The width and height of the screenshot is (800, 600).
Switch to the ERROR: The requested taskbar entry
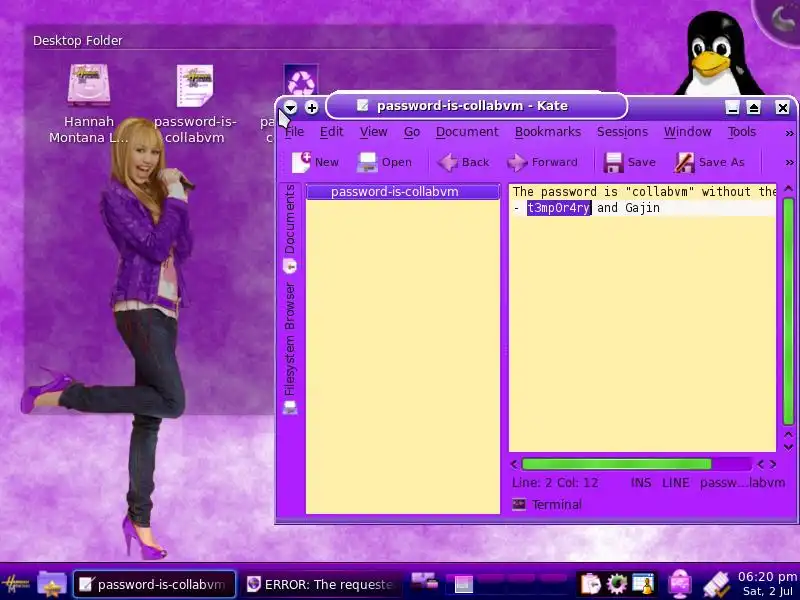(x=321, y=584)
